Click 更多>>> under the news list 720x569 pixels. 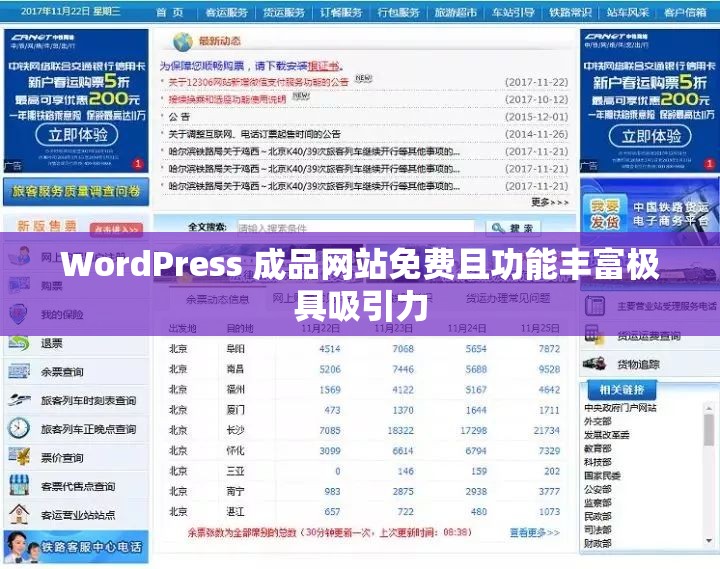550,202
